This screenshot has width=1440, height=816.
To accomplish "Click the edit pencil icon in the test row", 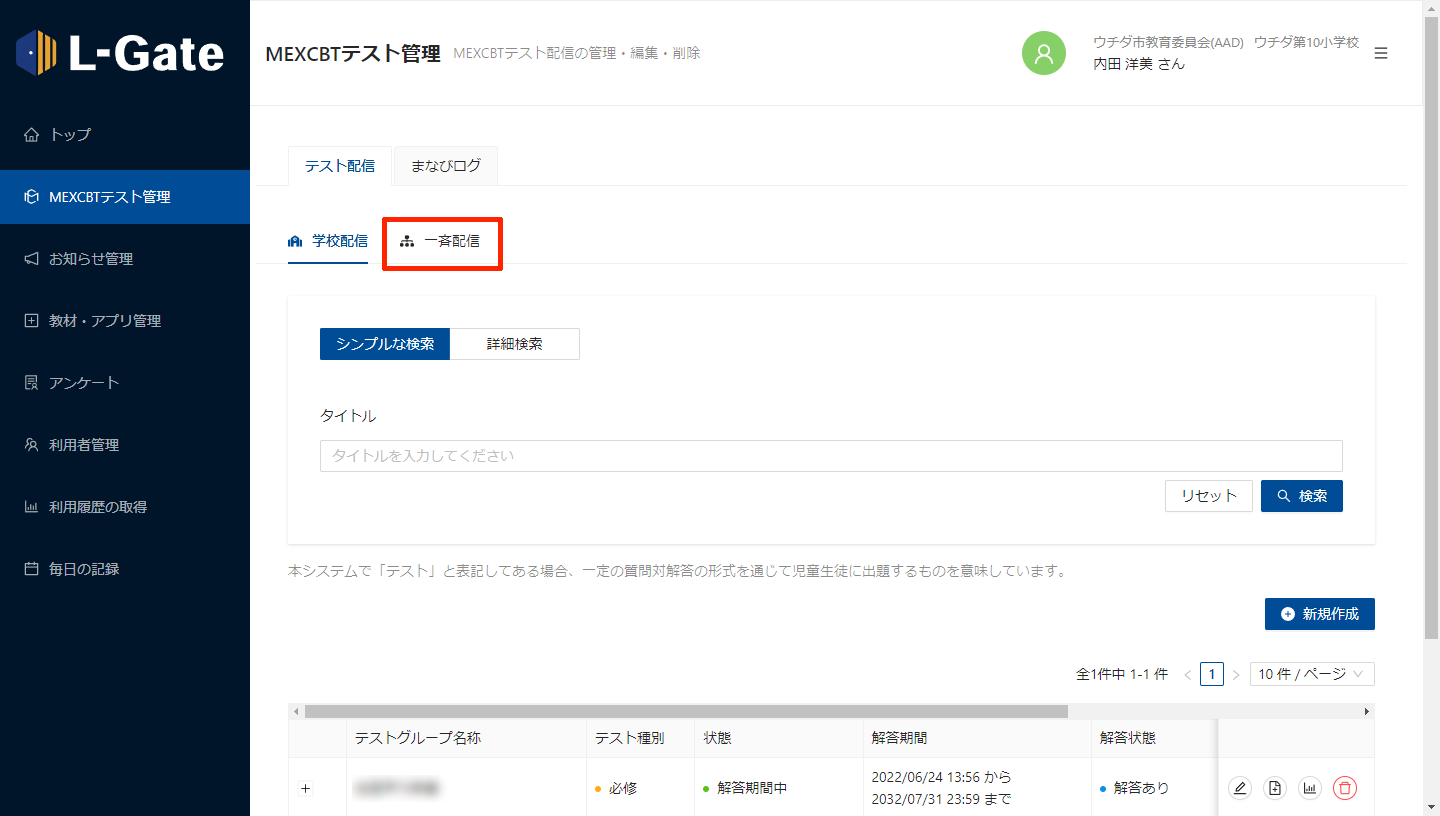I will coord(1240,788).
